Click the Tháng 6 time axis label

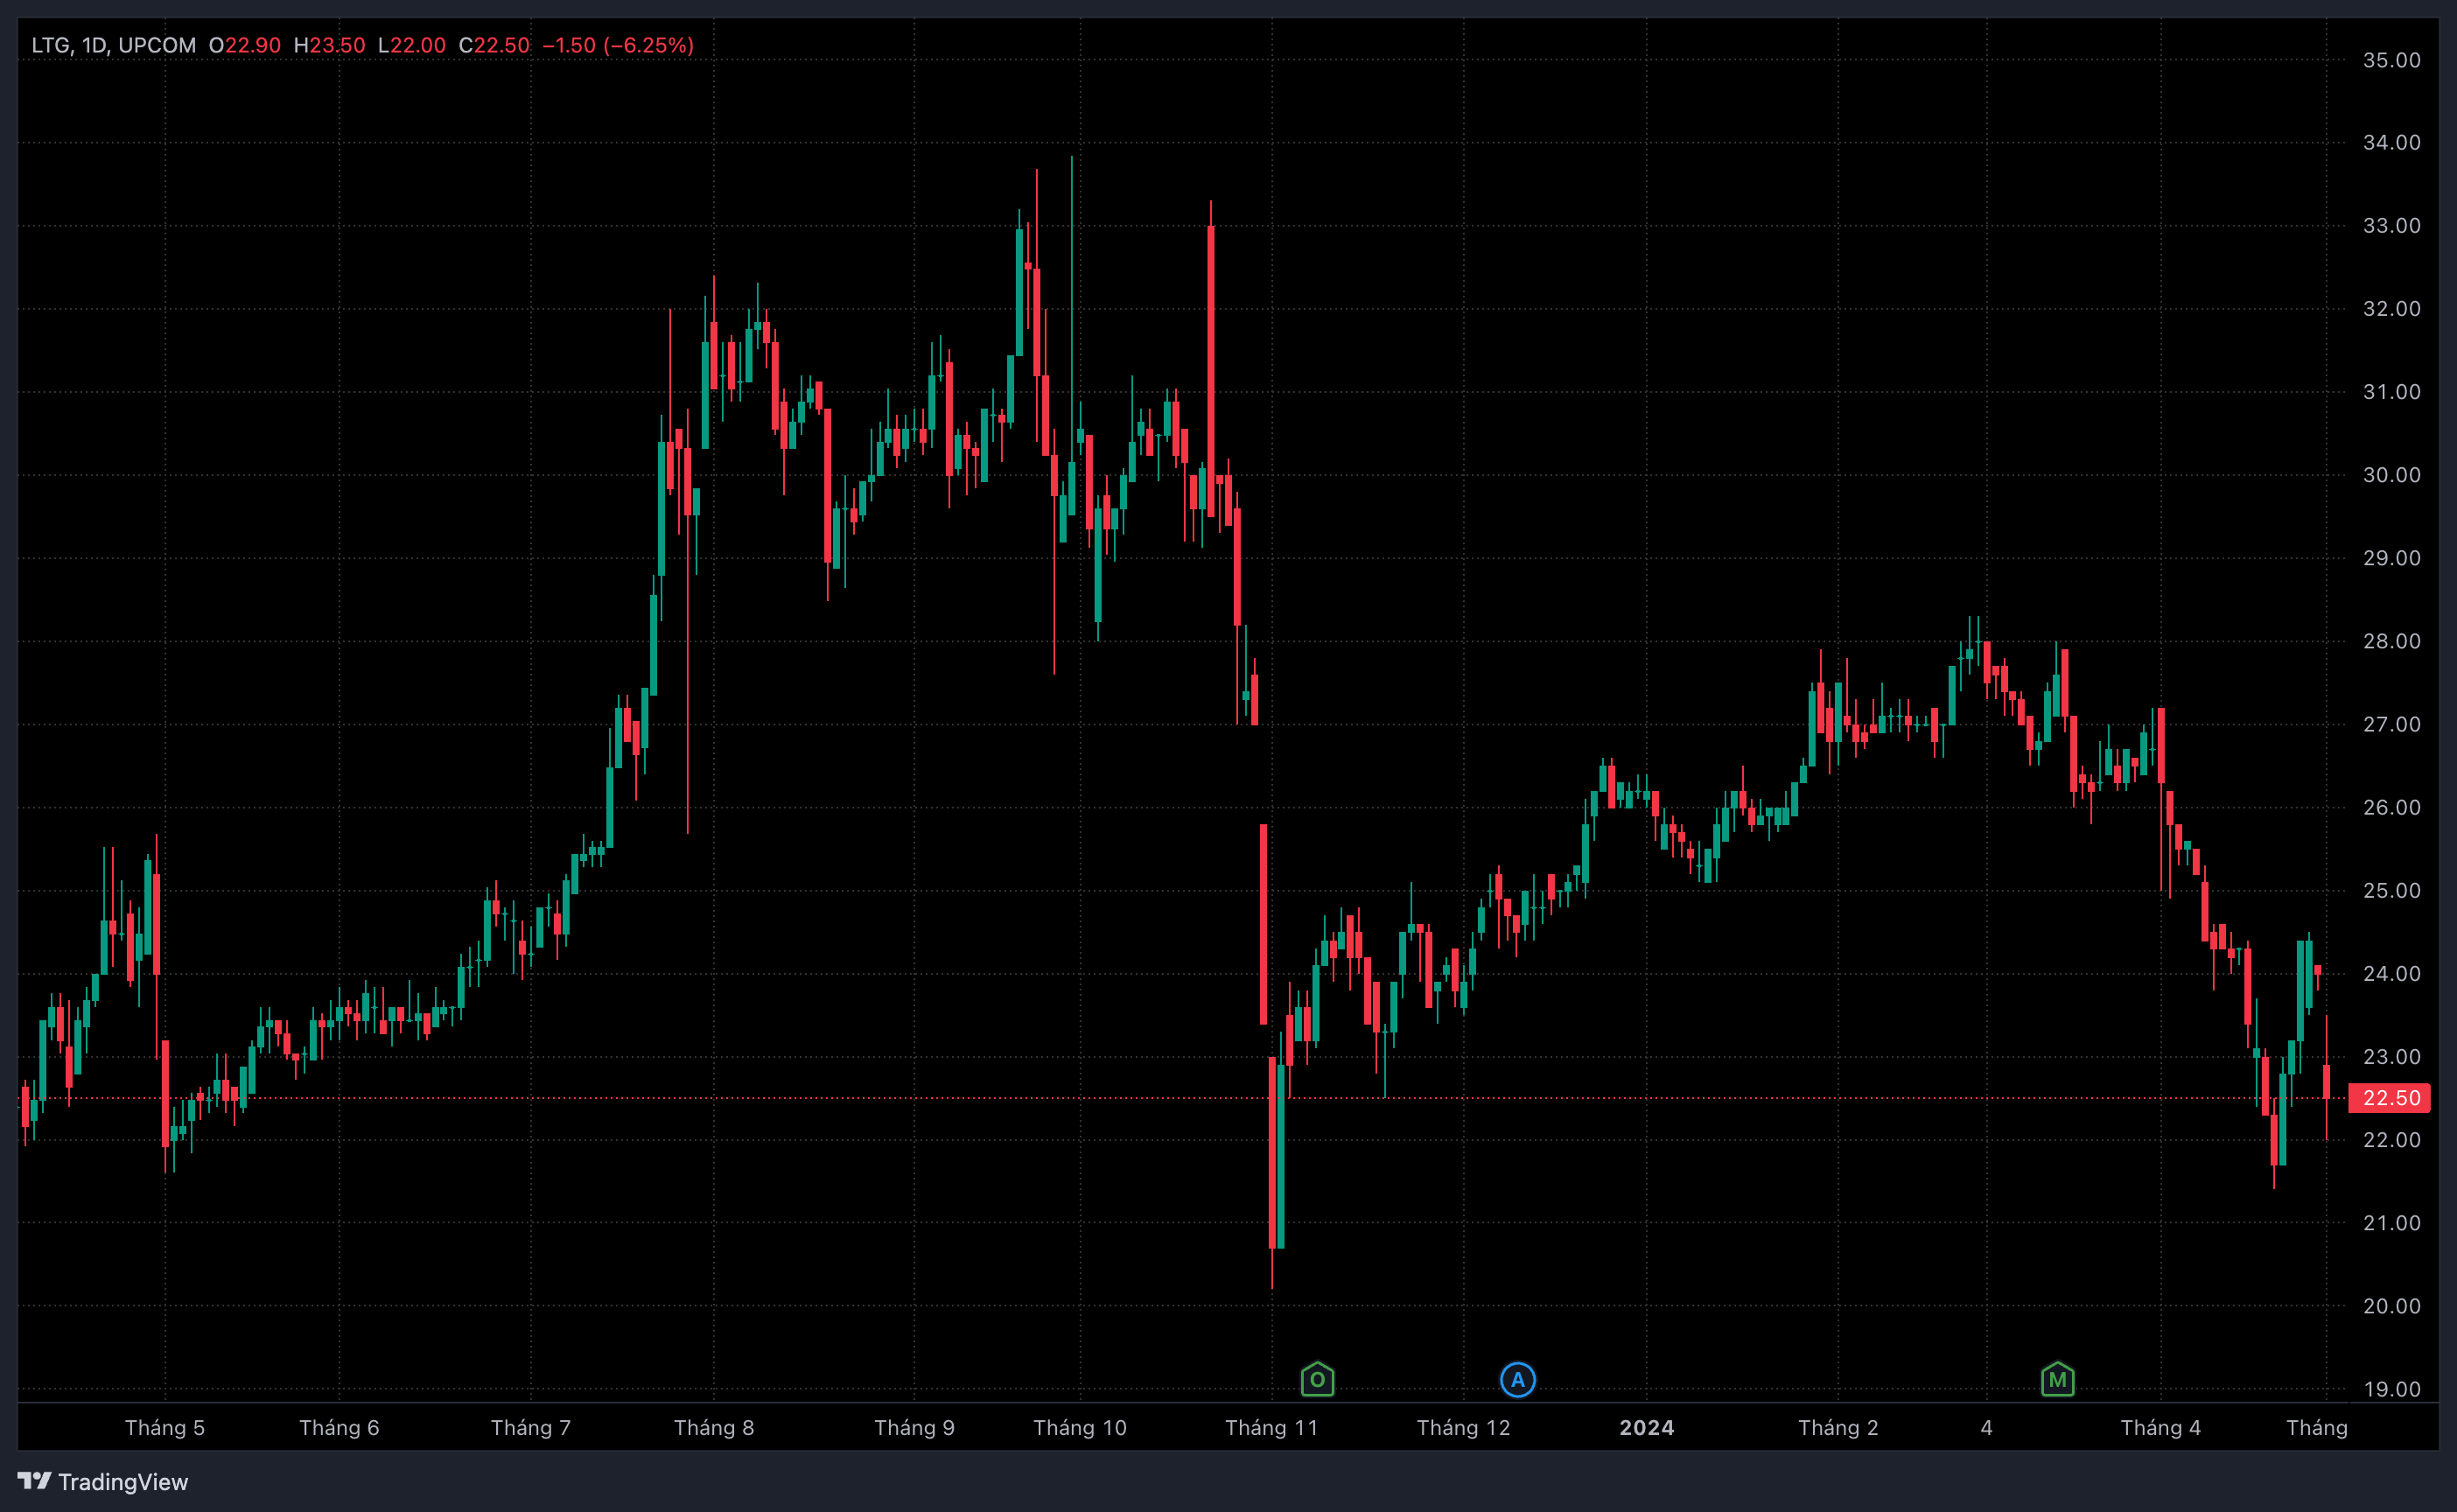(339, 1427)
